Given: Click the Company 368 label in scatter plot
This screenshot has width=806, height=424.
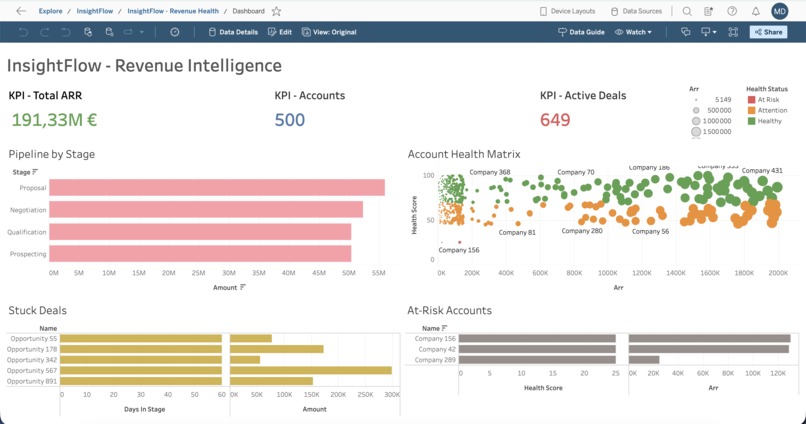Looking at the screenshot, I should tap(490, 172).
